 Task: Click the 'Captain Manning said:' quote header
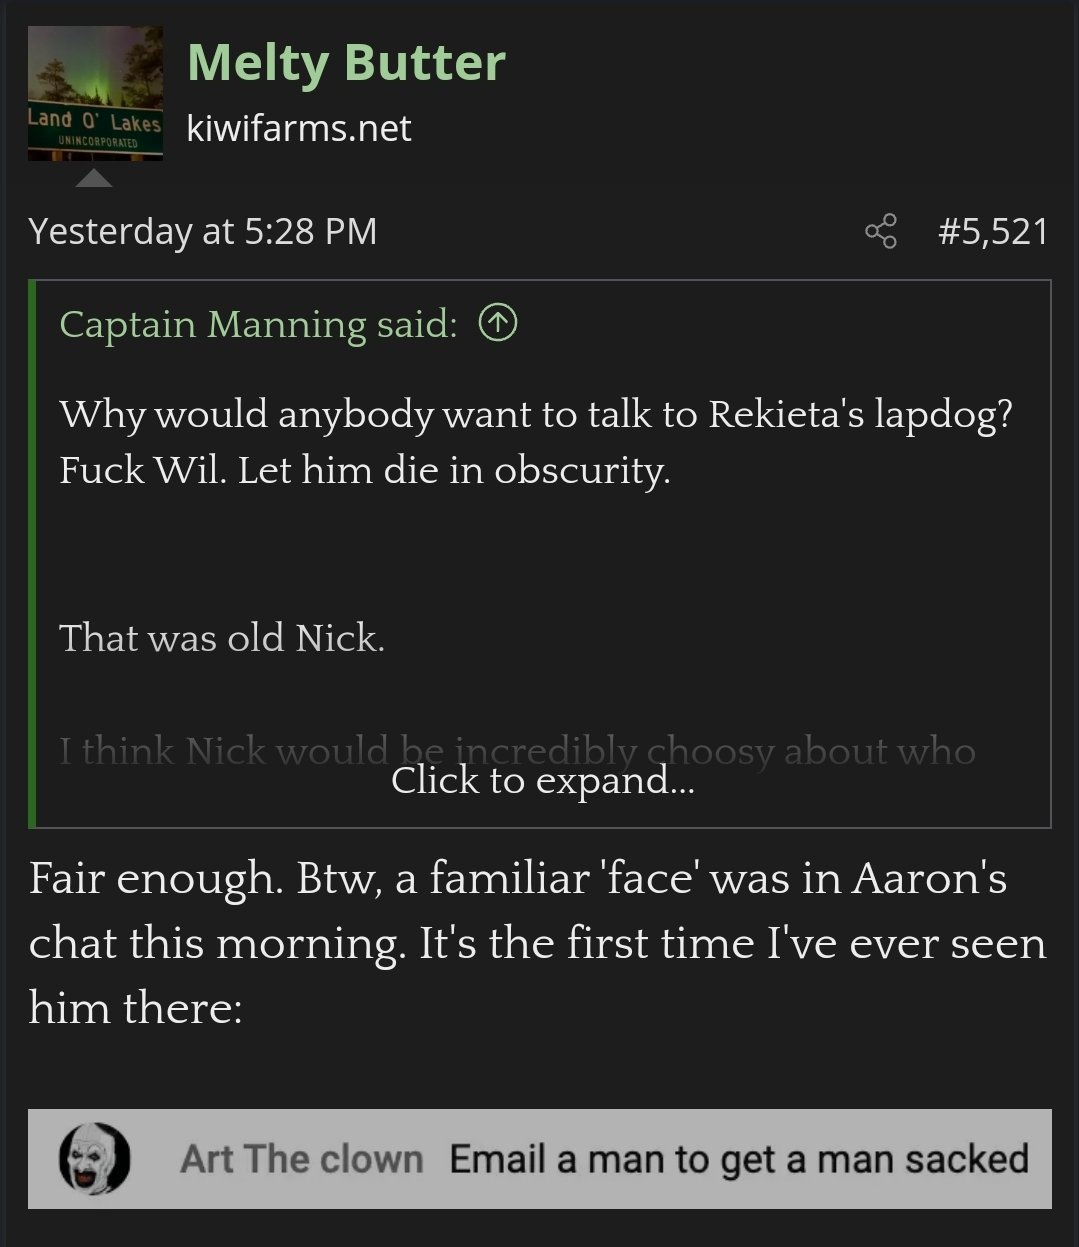(x=258, y=324)
